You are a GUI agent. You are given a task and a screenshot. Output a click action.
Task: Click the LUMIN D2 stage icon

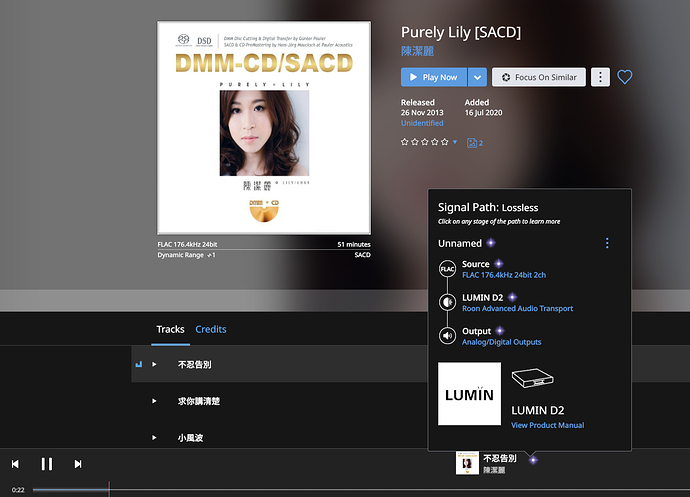click(448, 302)
